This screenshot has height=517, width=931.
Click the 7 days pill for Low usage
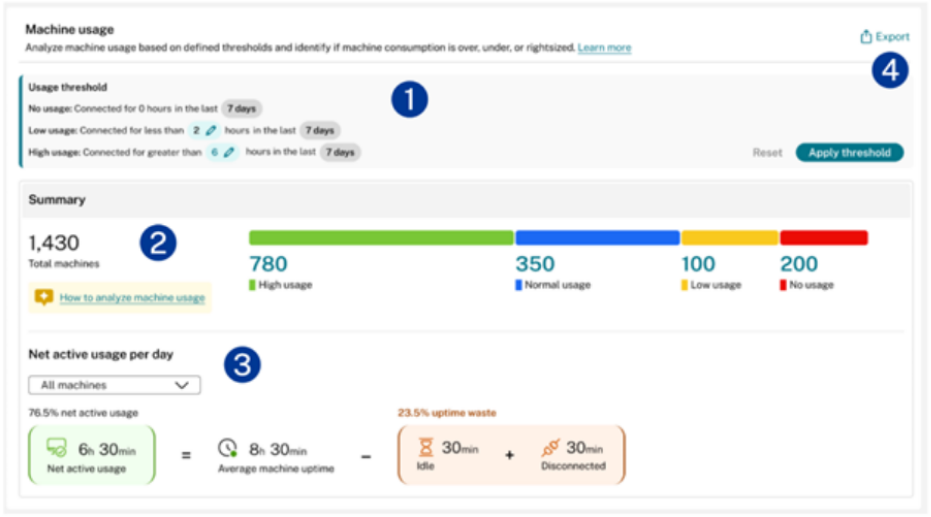click(x=319, y=130)
